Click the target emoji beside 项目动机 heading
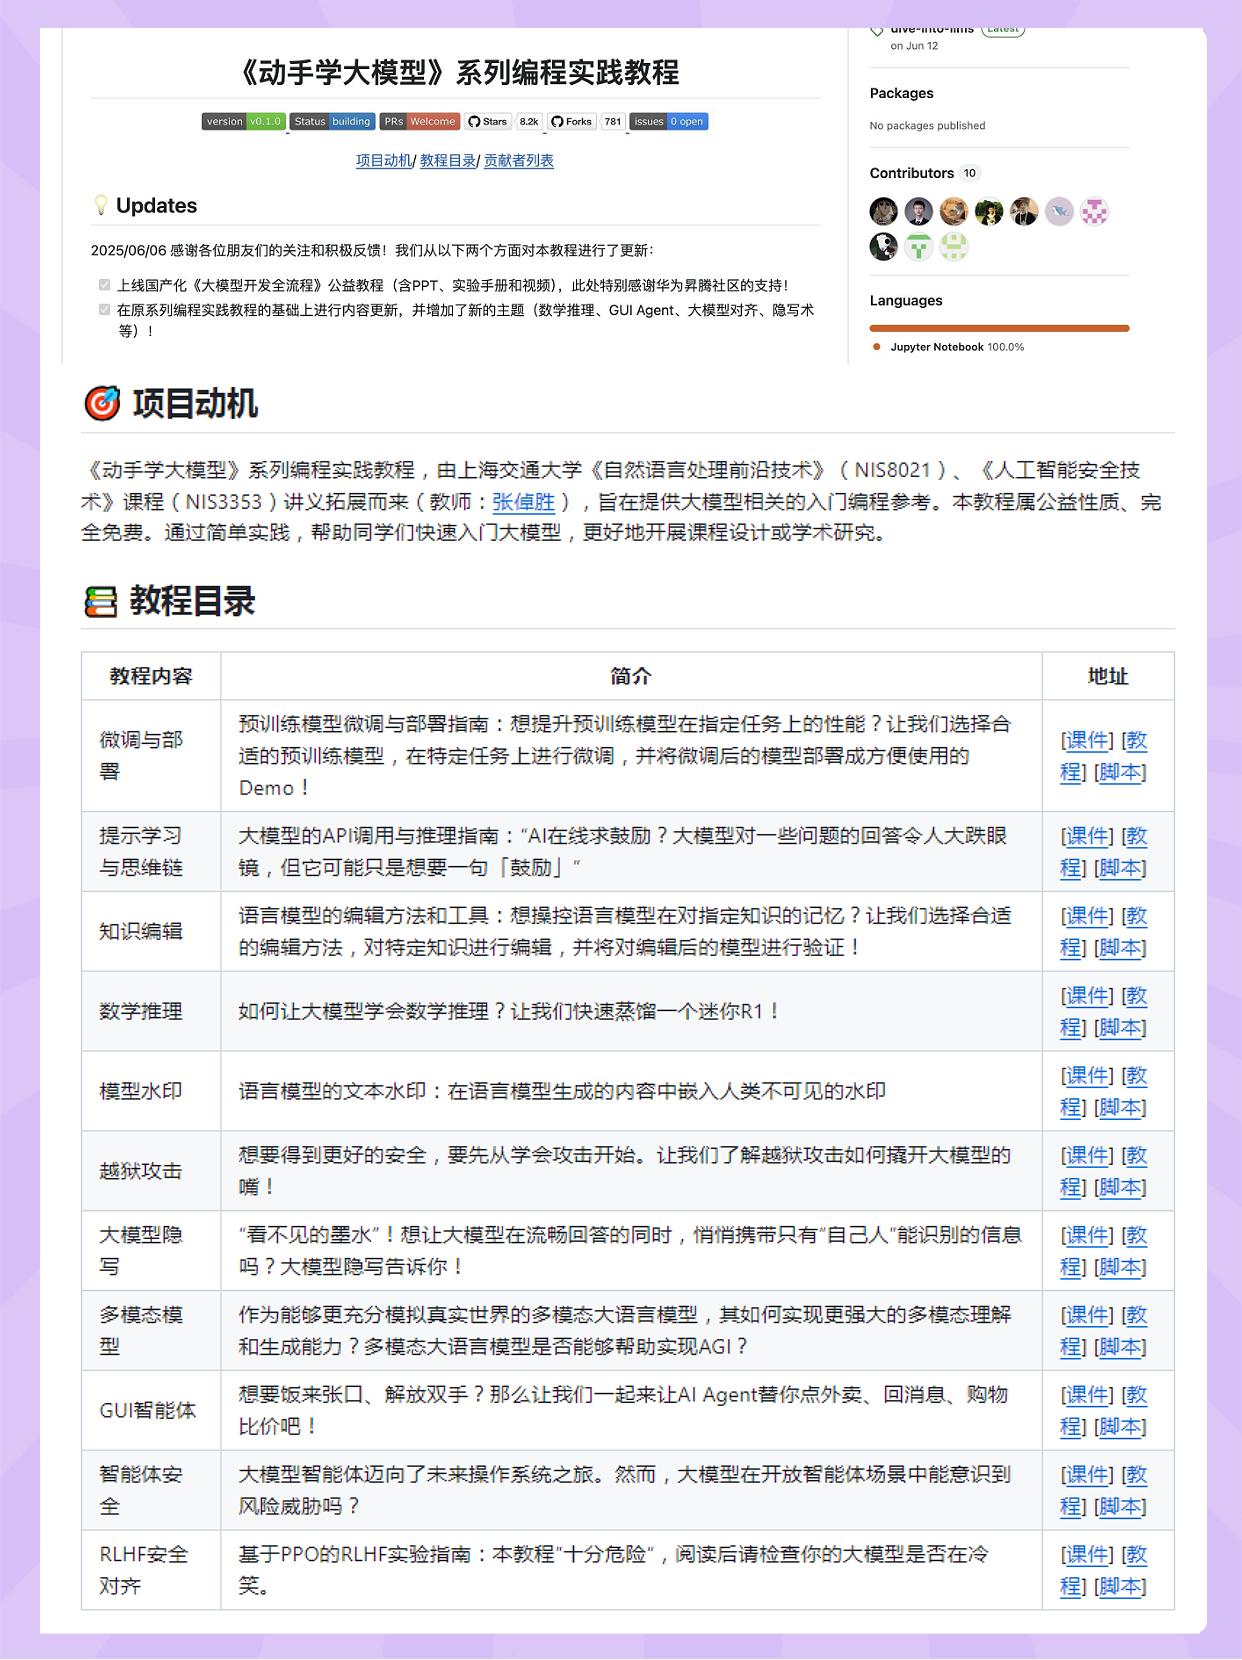The width and height of the screenshot is (1242, 1660). pos(102,403)
